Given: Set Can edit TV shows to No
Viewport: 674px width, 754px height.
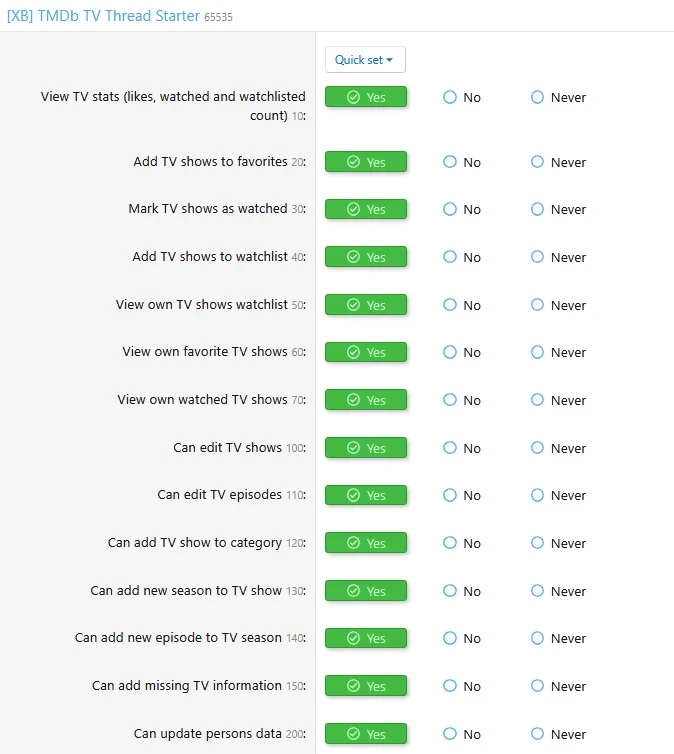Looking at the screenshot, I should [451, 448].
